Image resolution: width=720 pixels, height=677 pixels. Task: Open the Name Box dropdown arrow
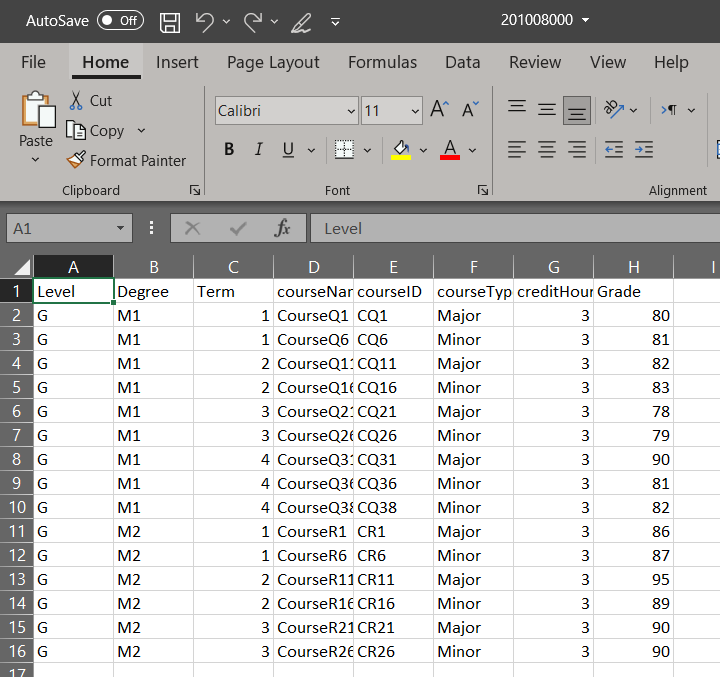(121, 228)
